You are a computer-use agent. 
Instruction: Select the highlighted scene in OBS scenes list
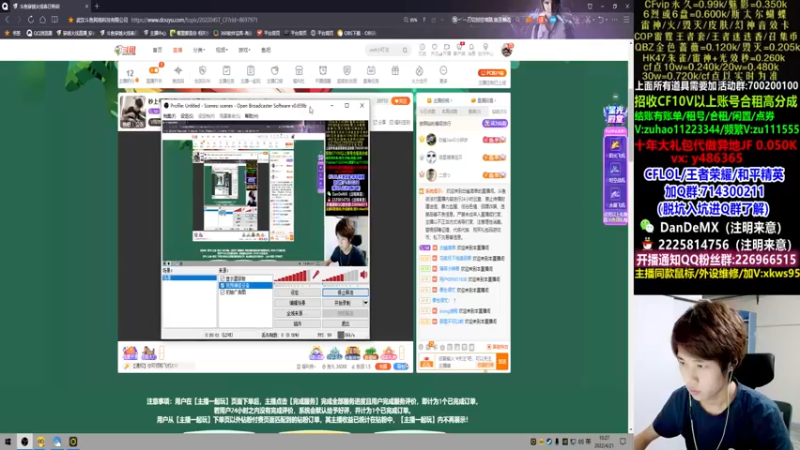[x=189, y=278]
